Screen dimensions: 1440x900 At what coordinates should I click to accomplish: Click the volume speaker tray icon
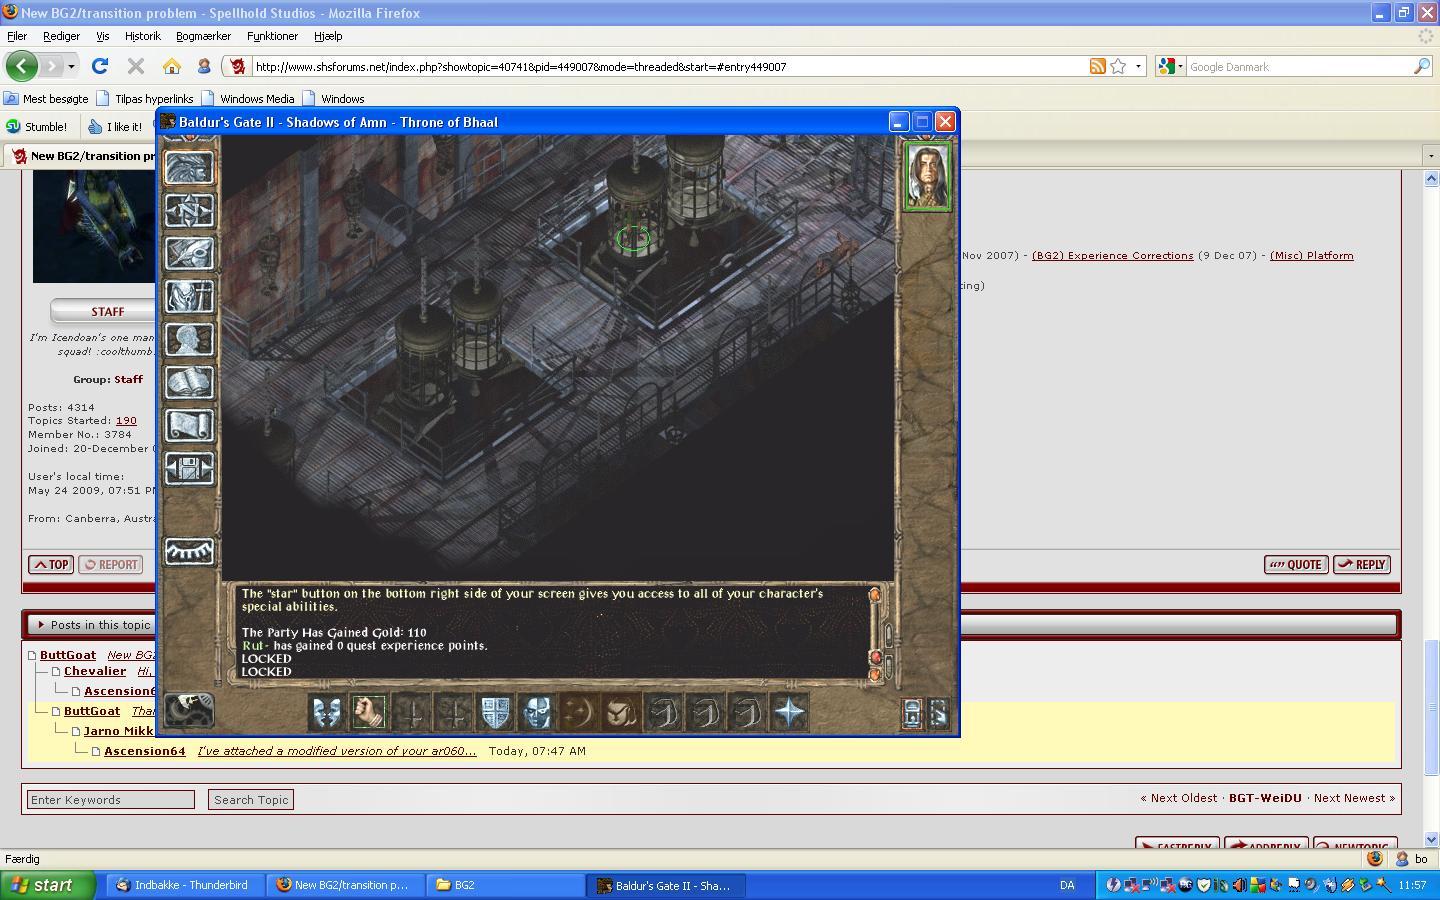coord(1240,885)
